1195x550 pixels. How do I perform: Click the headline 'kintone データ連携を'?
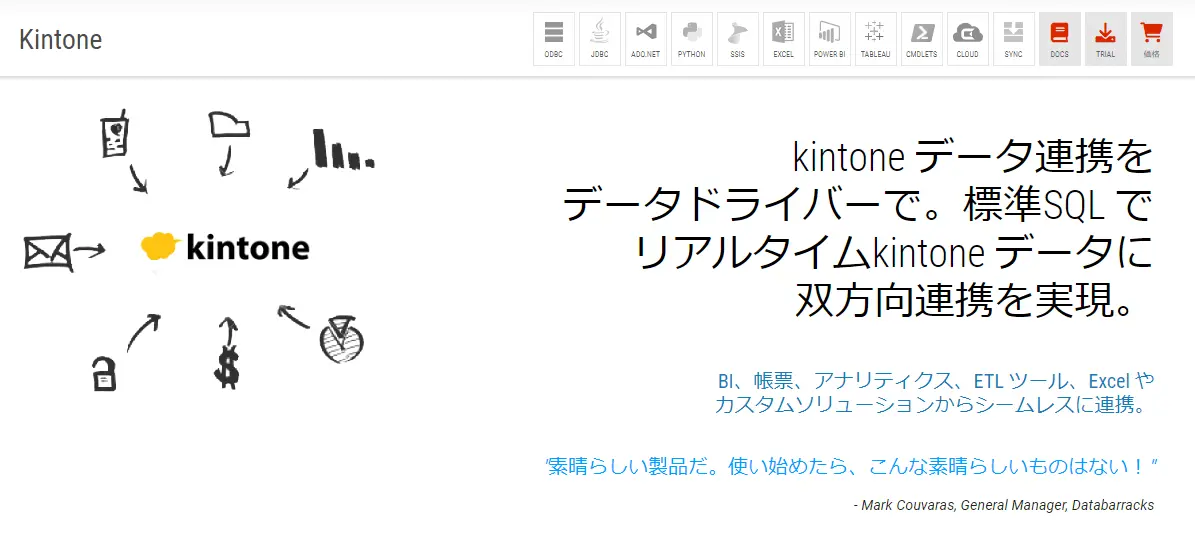pyautogui.click(x=972, y=158)
